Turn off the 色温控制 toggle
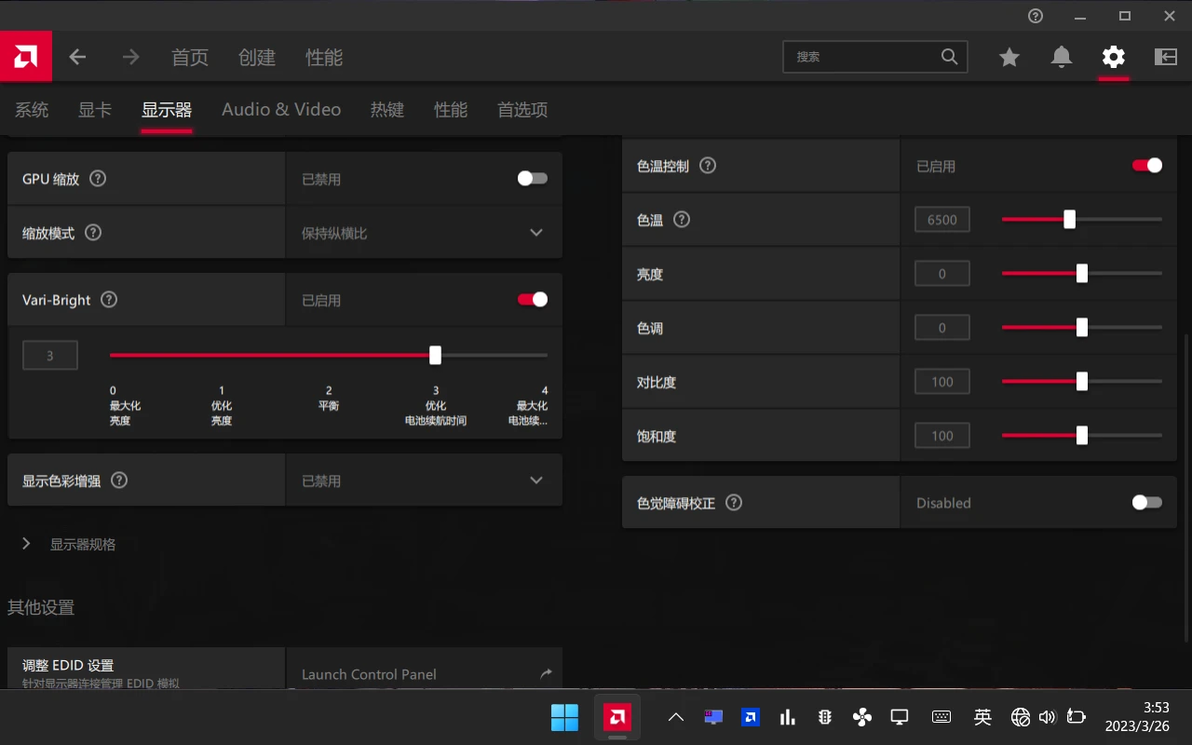Image resolution: width=1192 pixels, height=745 pixels. click(x=1146, y=166)
